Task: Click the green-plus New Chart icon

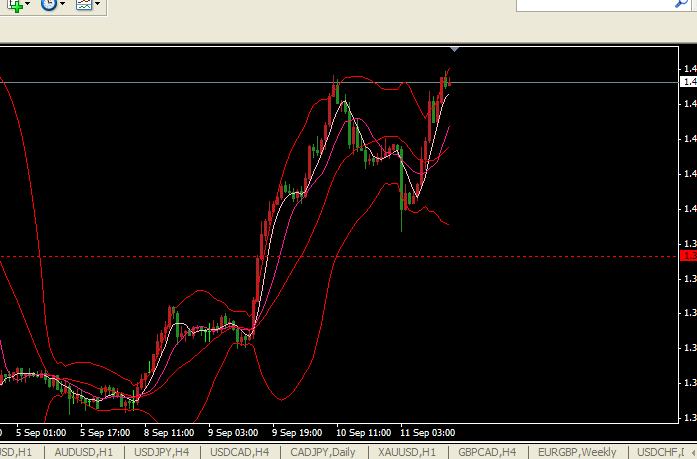Action: click(x=15, y=5)
